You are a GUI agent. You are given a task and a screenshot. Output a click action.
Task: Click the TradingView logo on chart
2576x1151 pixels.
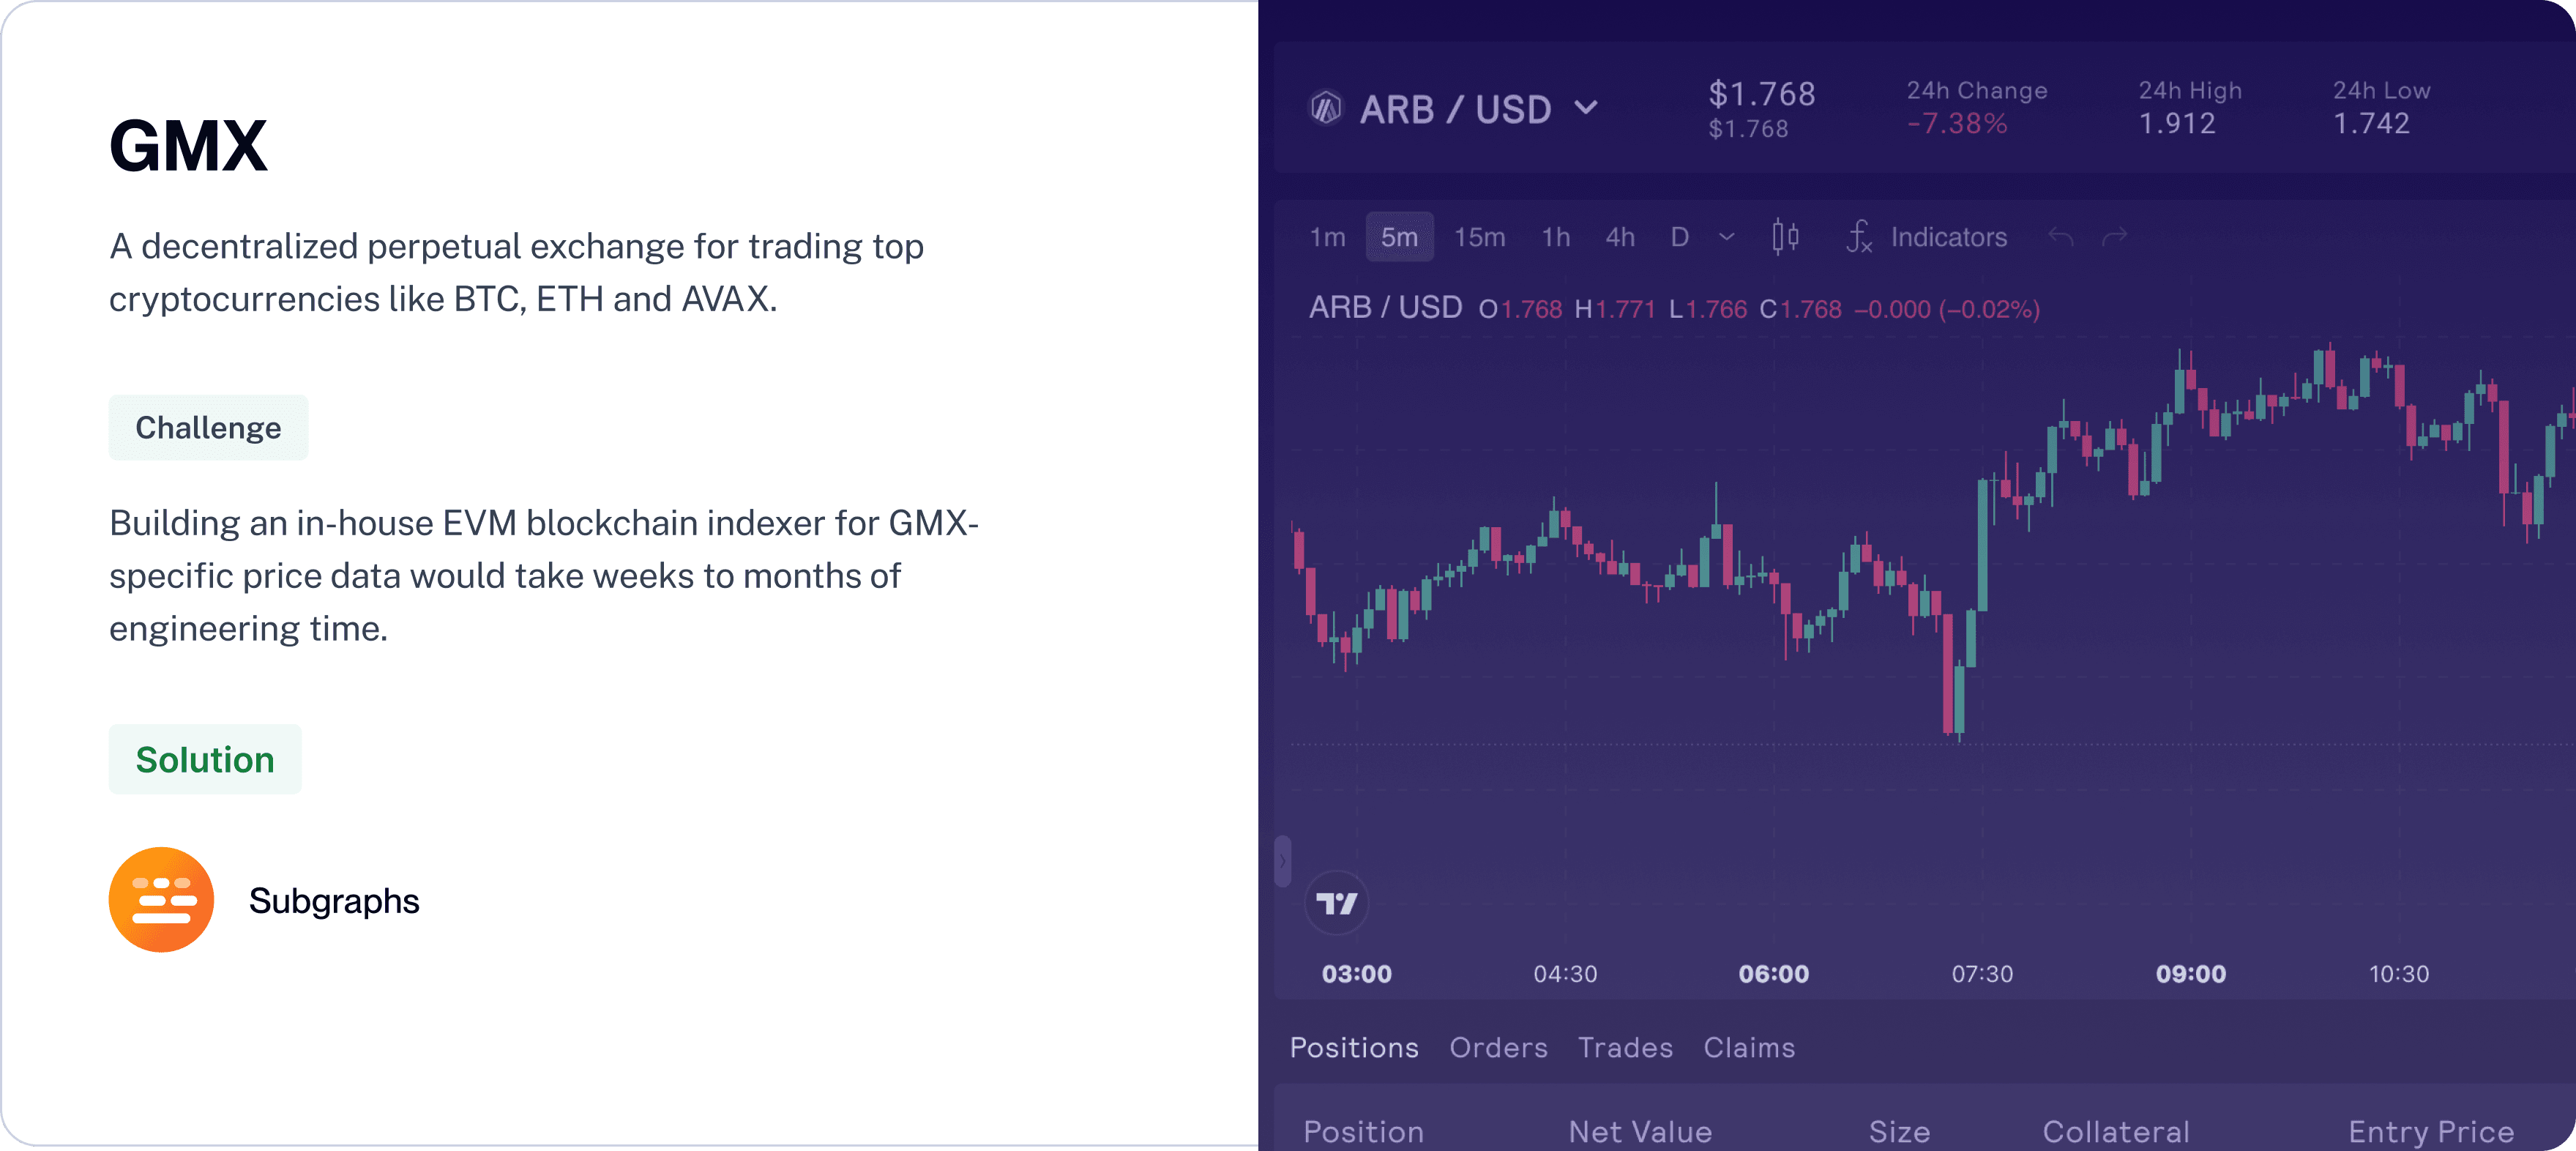[1336, 904]
